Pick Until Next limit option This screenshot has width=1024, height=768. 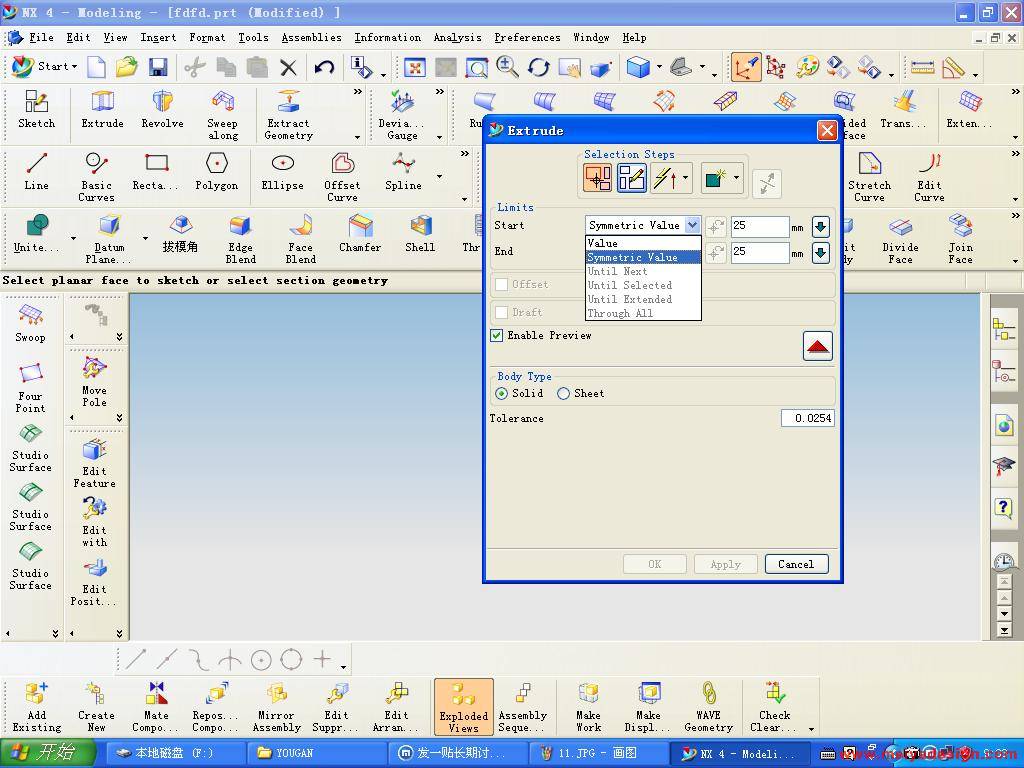[643, 271]
